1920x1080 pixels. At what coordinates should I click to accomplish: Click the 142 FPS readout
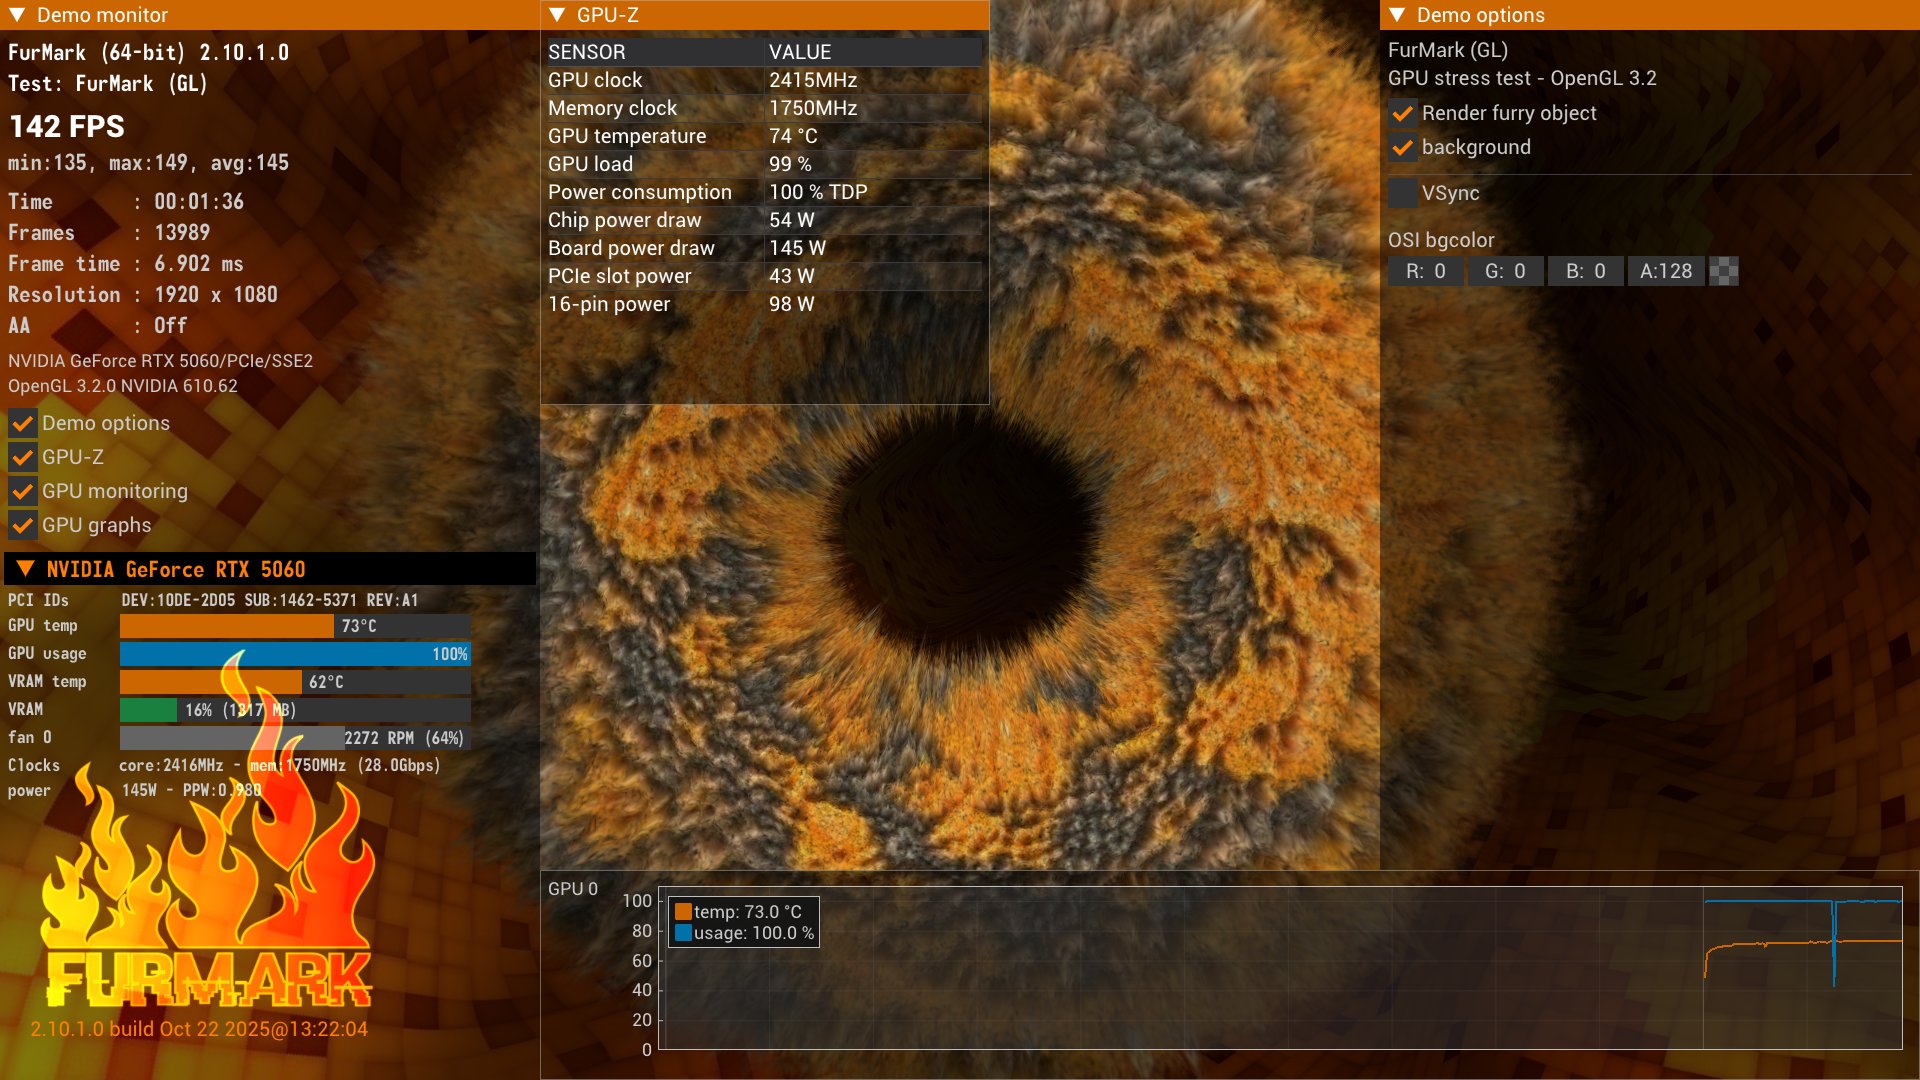67,126
